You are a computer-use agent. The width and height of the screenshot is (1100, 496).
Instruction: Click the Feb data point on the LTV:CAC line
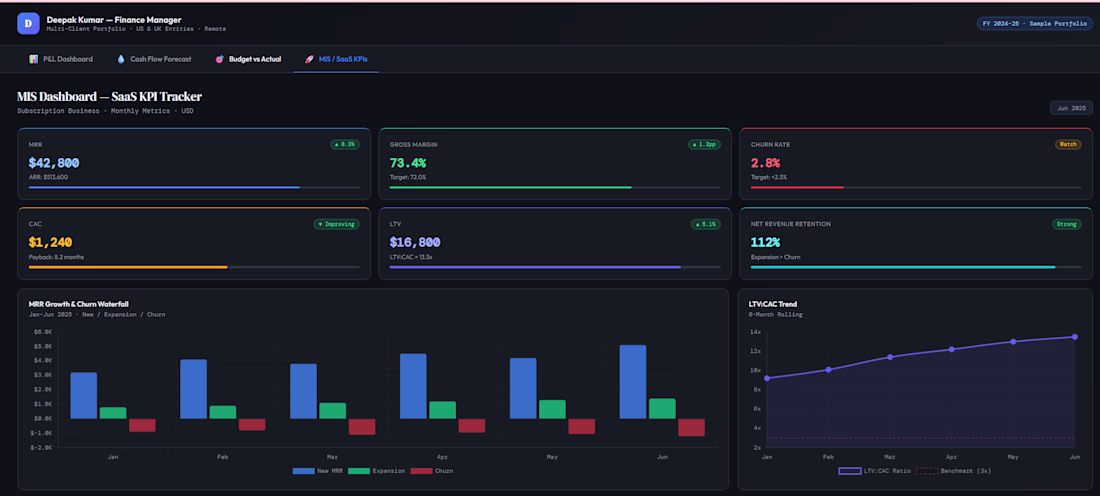[829, 370]
